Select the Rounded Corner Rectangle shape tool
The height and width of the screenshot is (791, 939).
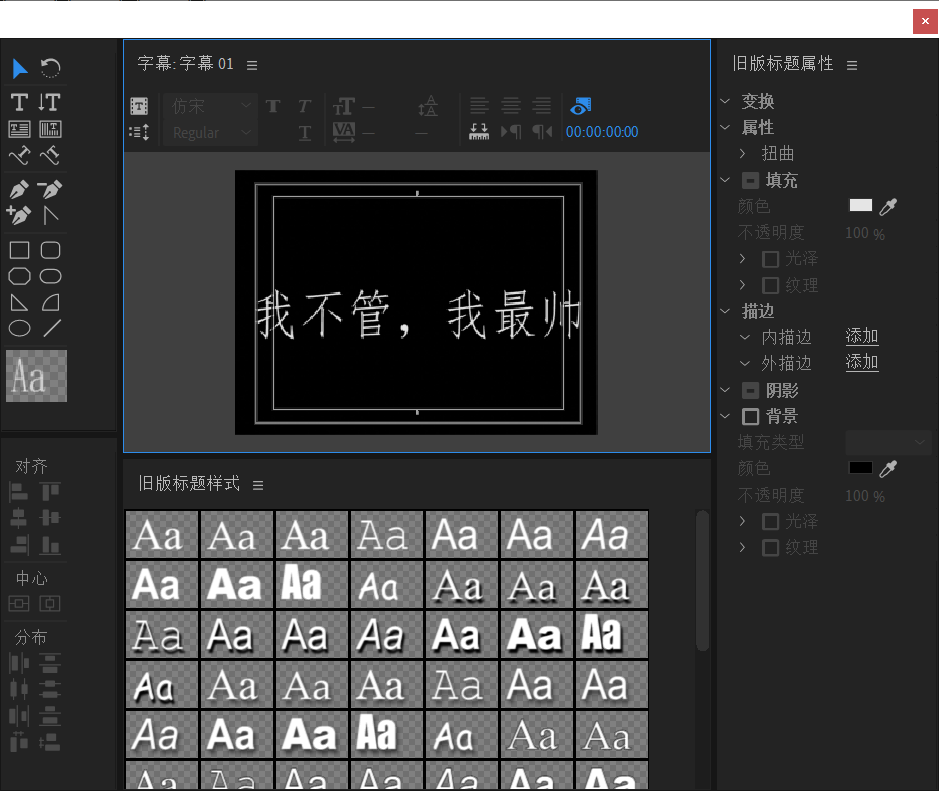(x=50, y=276)
